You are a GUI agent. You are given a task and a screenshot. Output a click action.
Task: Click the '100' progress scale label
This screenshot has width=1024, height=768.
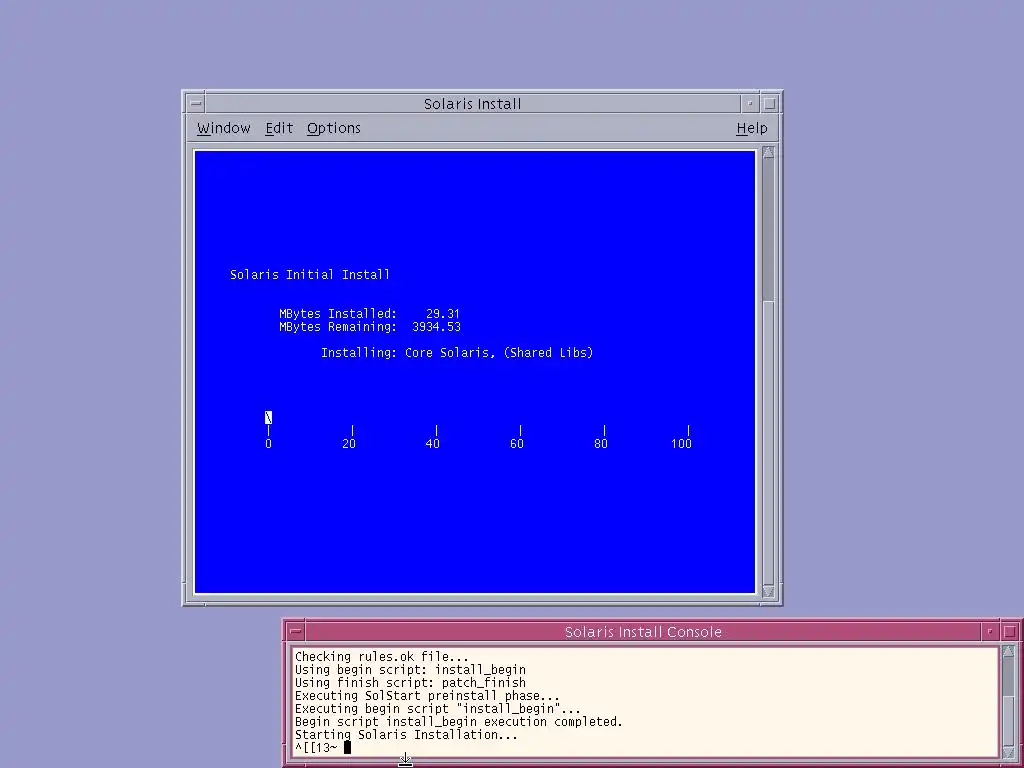[x=681, y=443]
